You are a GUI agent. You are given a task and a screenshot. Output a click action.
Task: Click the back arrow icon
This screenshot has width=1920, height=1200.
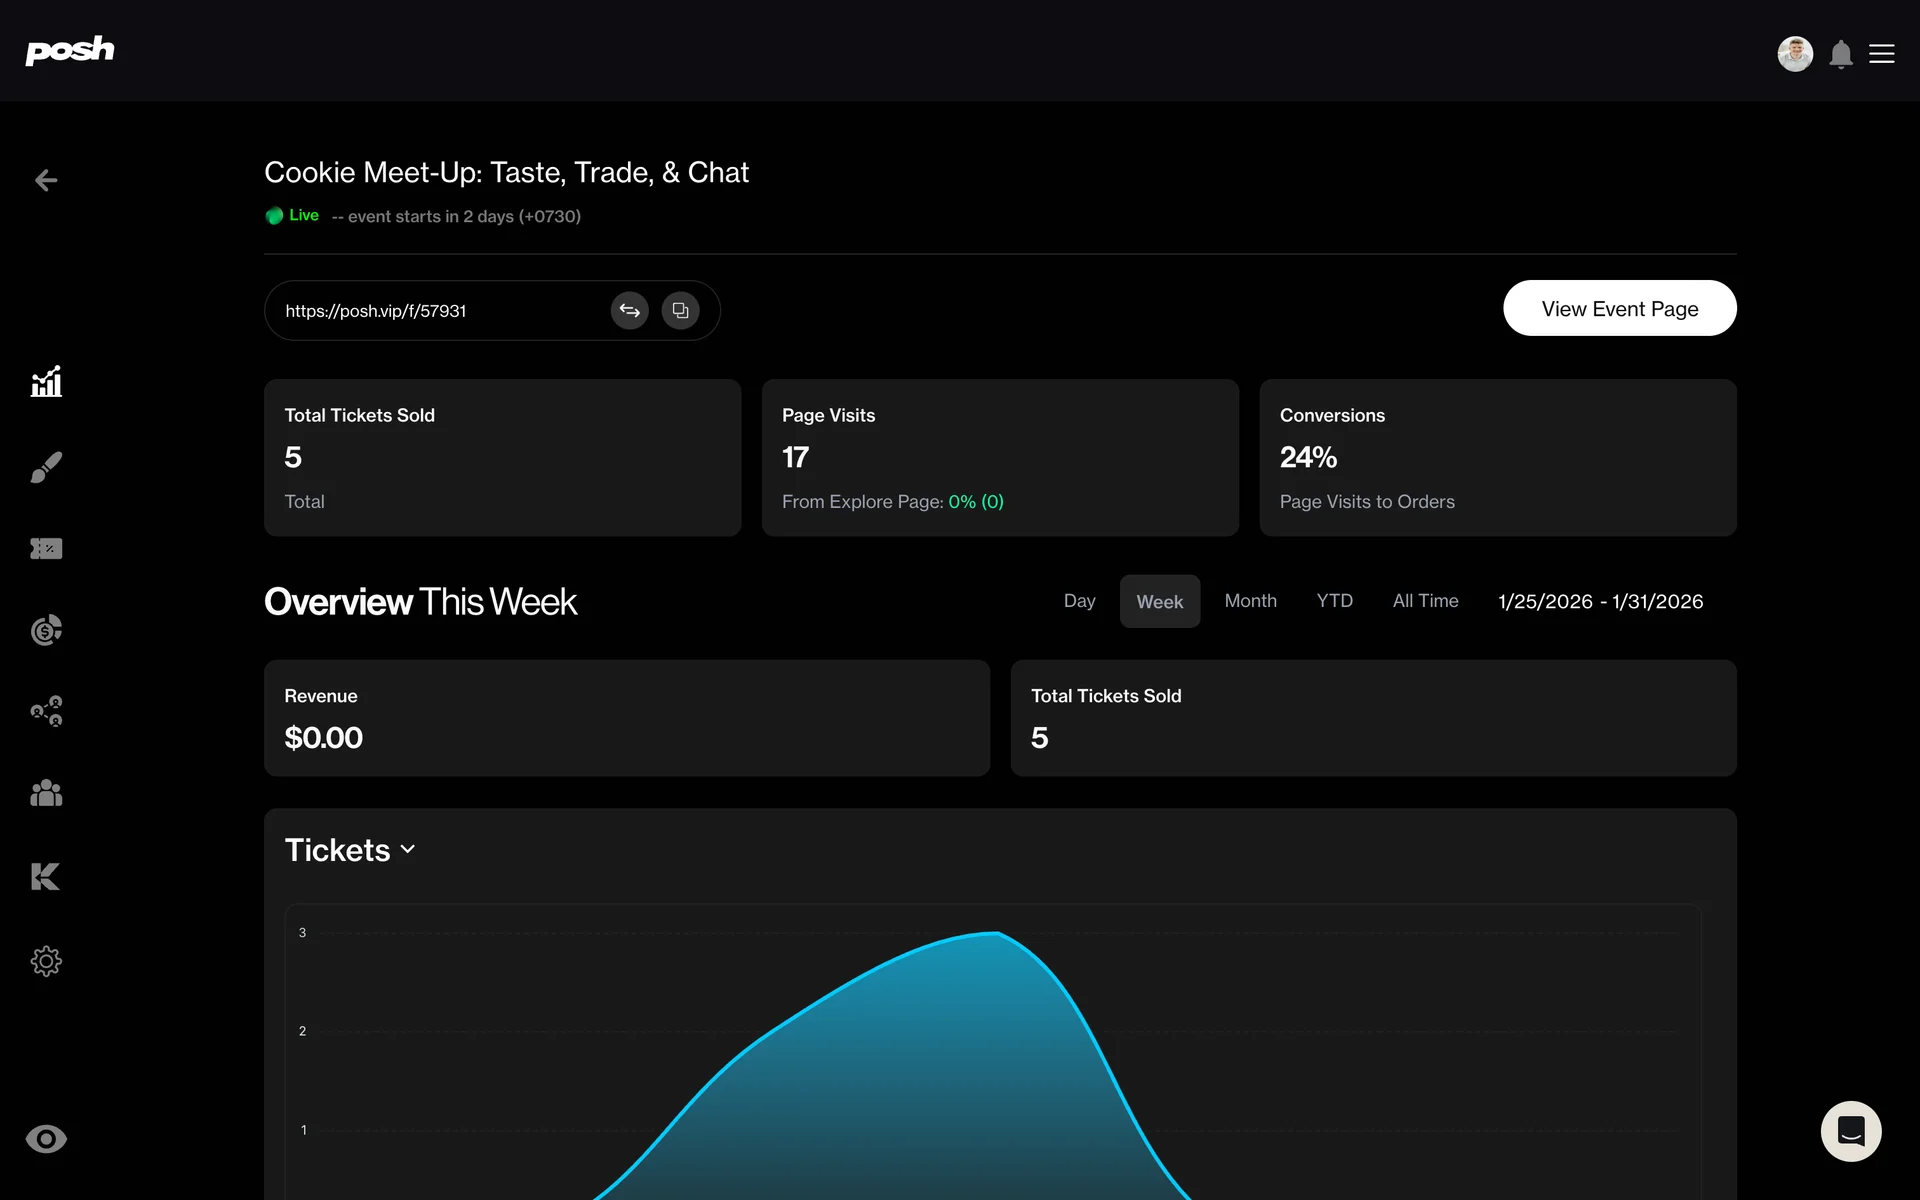point(46,180)
